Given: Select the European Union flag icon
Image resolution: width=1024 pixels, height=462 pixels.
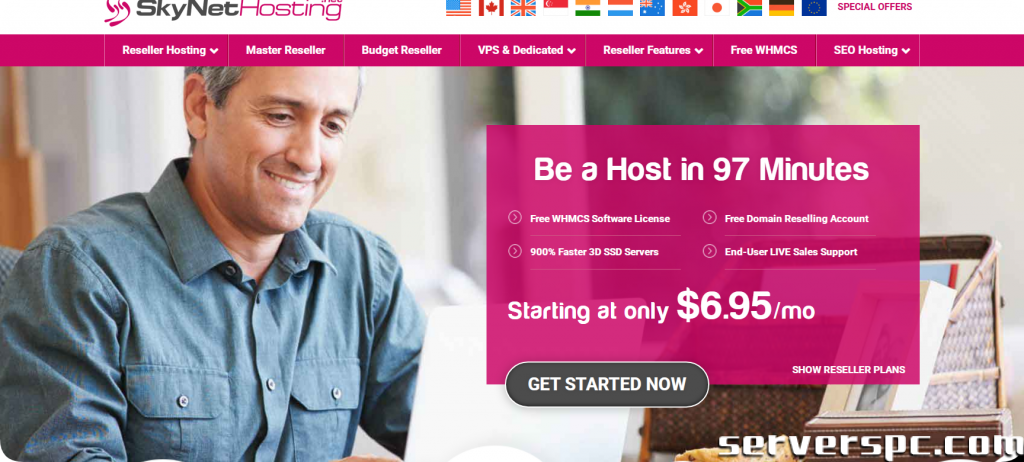Looking at the screenshot, I should 814,7.
